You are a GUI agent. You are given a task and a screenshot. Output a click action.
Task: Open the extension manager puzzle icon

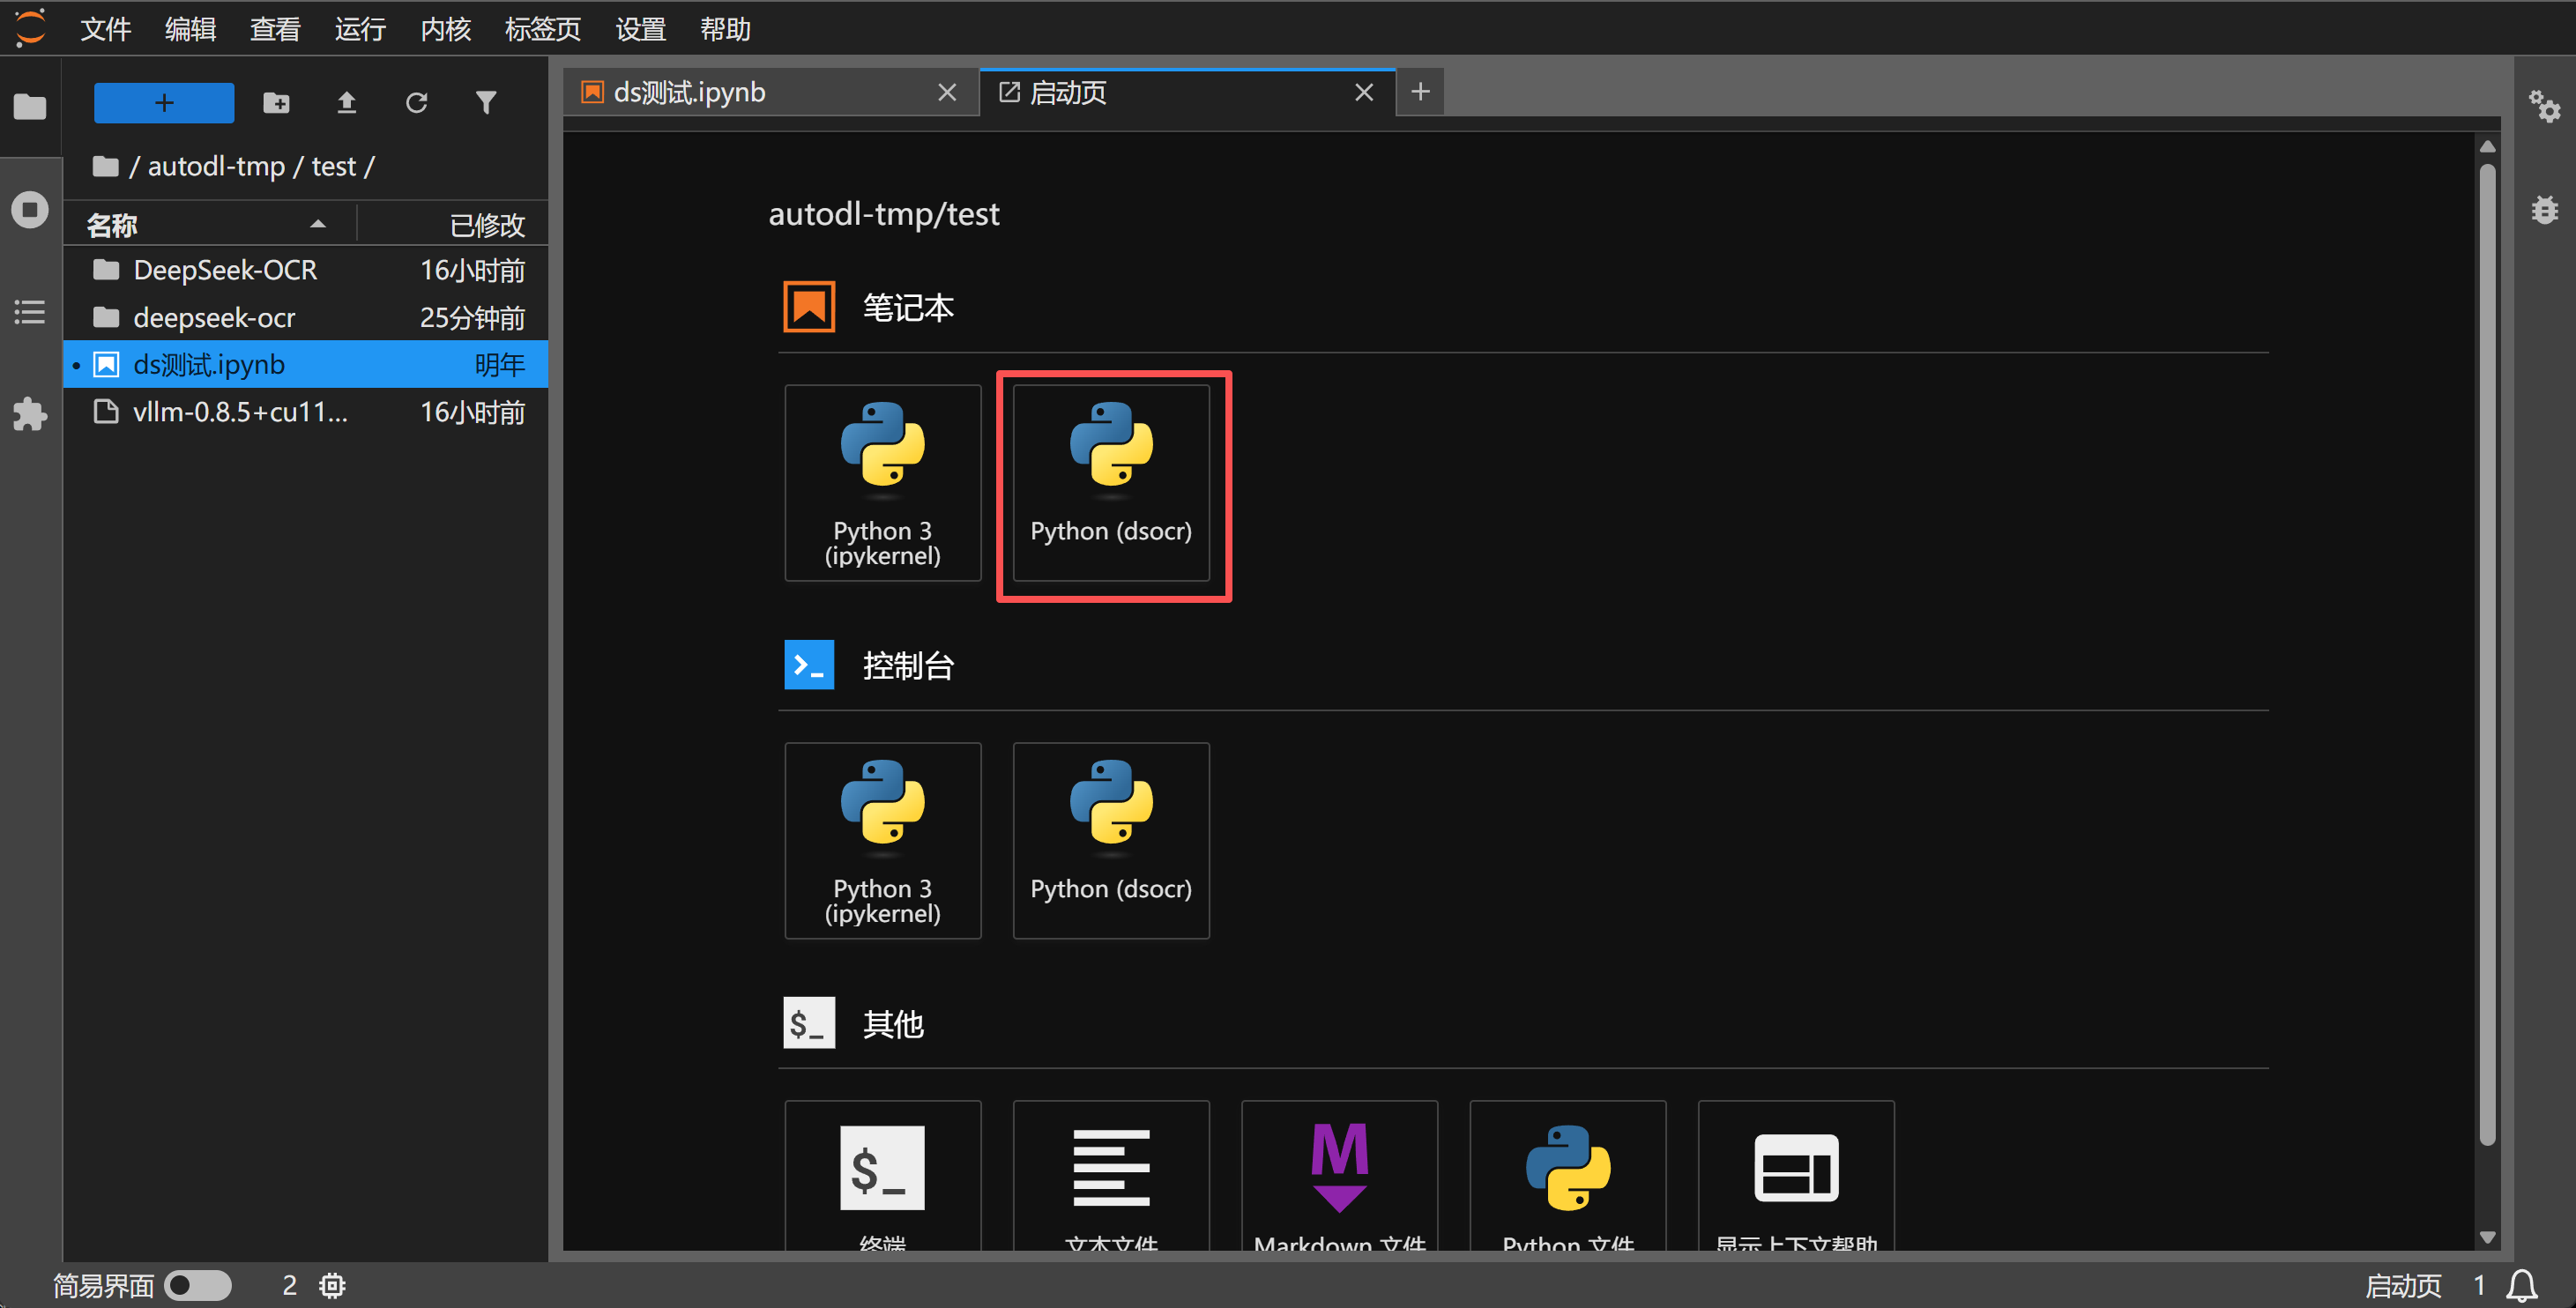click(x=30, y=413)
